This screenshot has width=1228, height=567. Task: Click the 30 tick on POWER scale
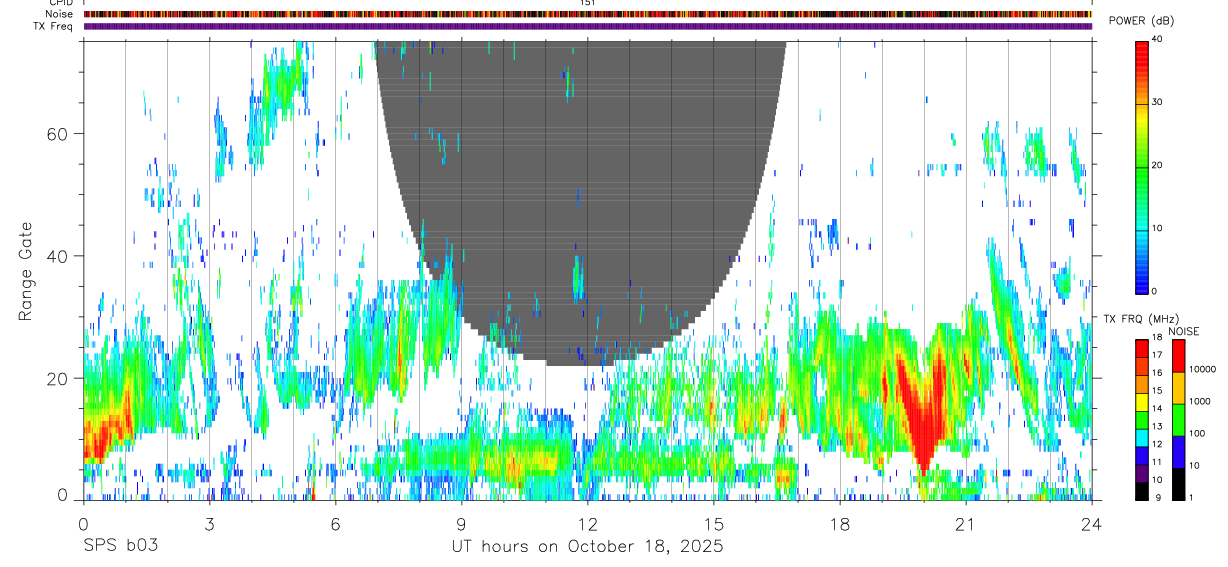point(1159,102)
